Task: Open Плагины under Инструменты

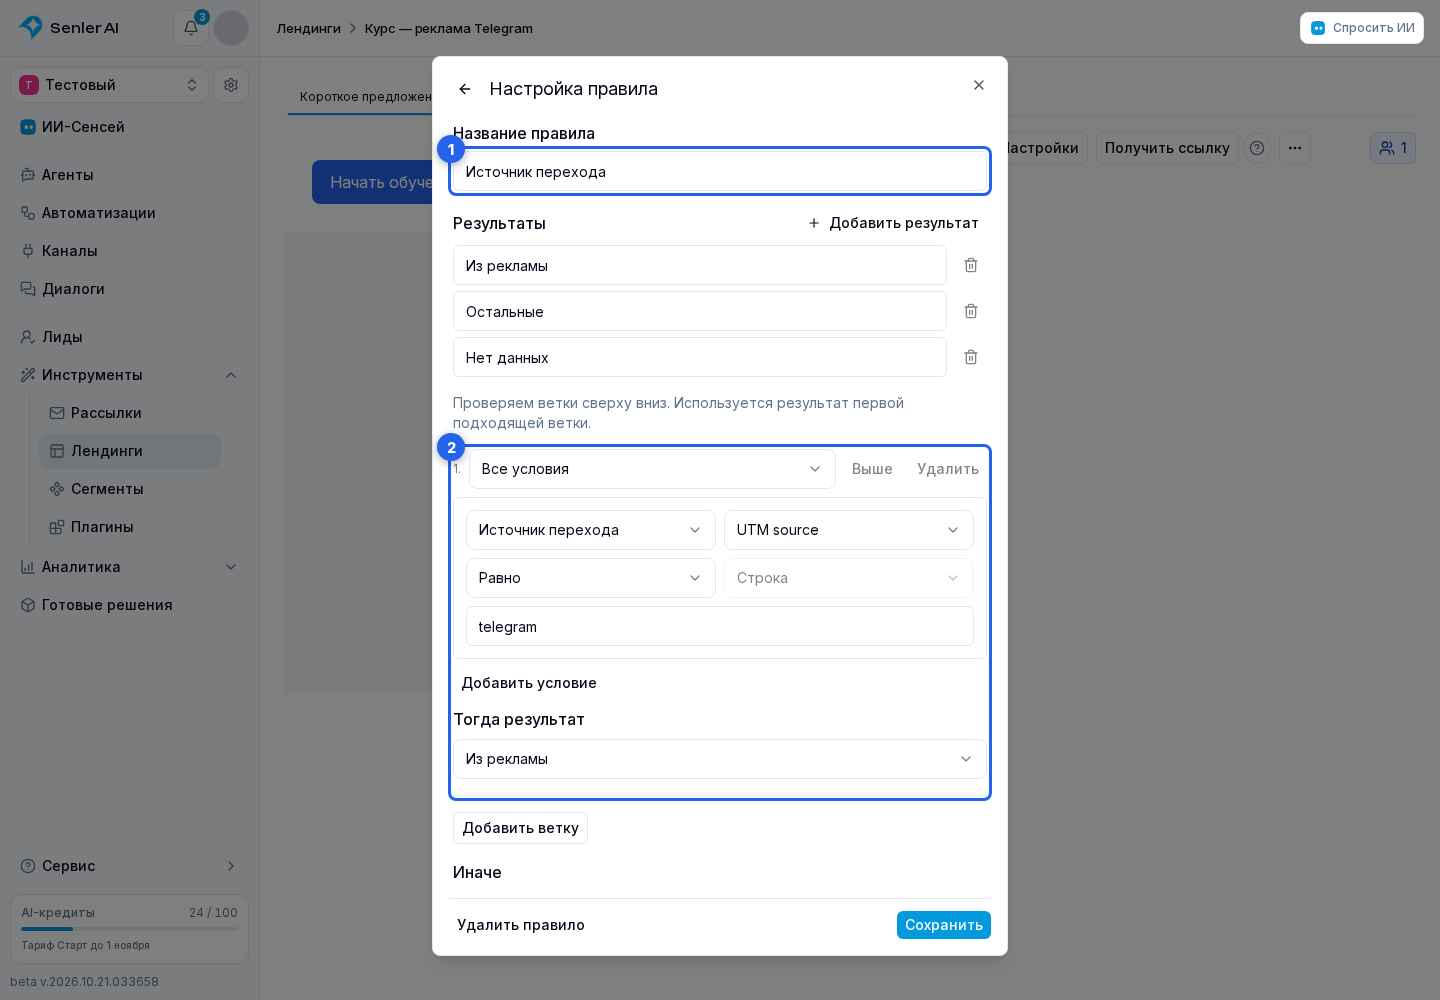Action: pyautogui.click(x=130, y=527)
